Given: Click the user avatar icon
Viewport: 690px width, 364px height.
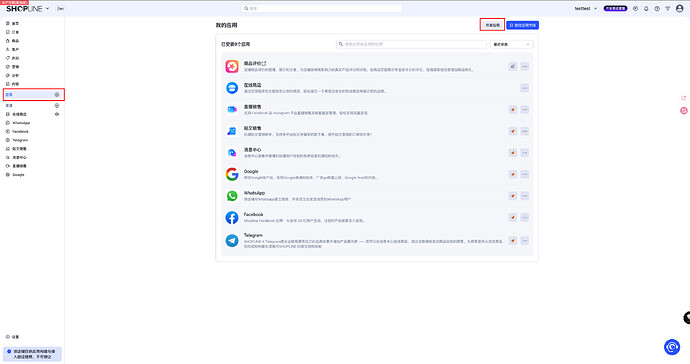Looking at the screenshot, I should [679, 8].
